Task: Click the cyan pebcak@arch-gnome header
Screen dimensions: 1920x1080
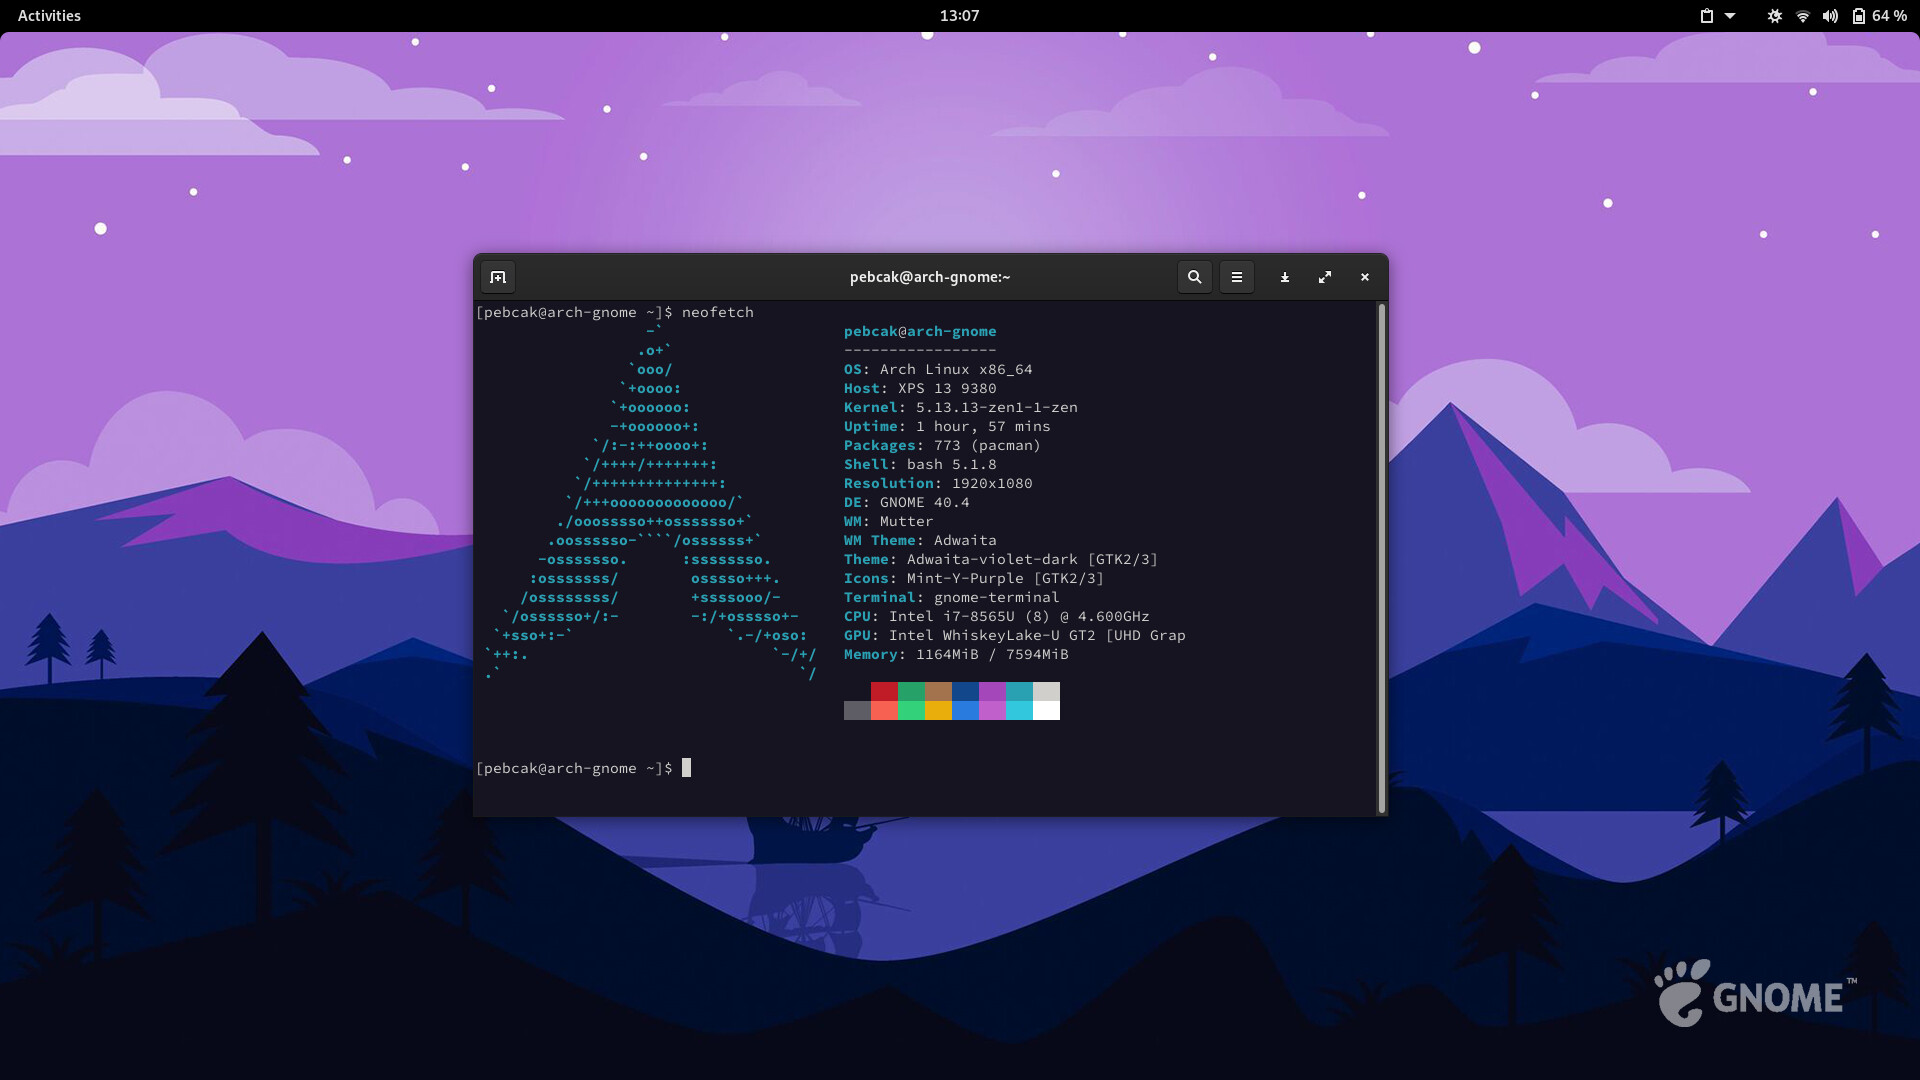Action: (x=920, y=331)
